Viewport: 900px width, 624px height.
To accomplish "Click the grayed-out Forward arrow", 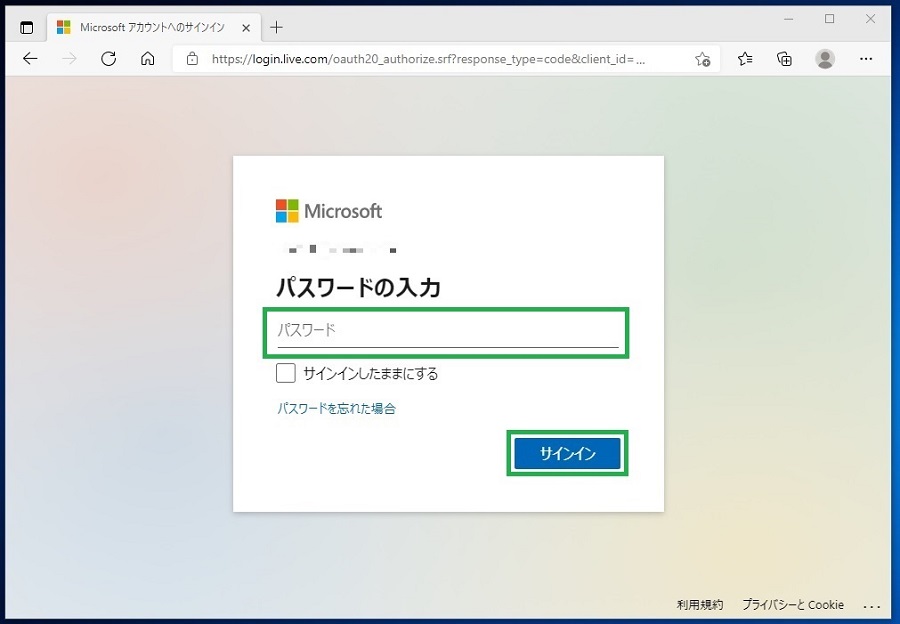I will (x=69, y=59).
